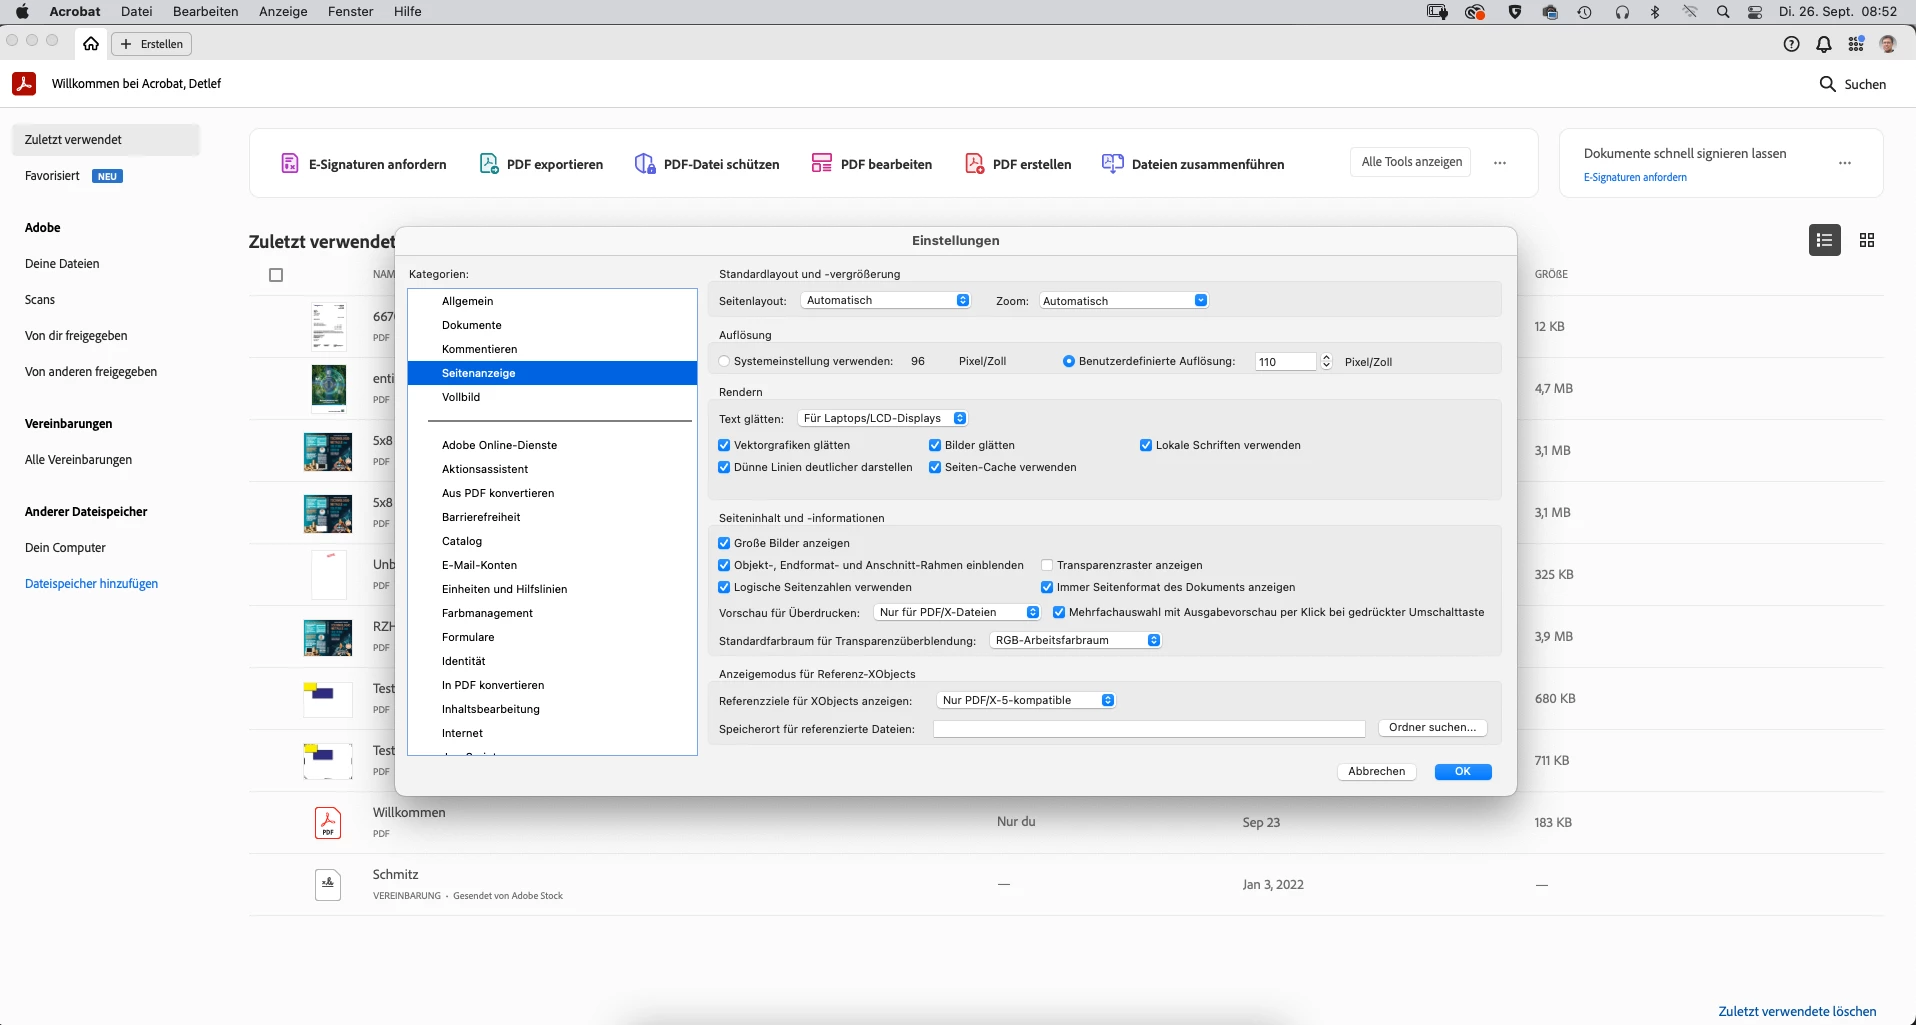Click Ordner suchen button
This screenshot has width=1916, height=1025.
coord(1432,728)
